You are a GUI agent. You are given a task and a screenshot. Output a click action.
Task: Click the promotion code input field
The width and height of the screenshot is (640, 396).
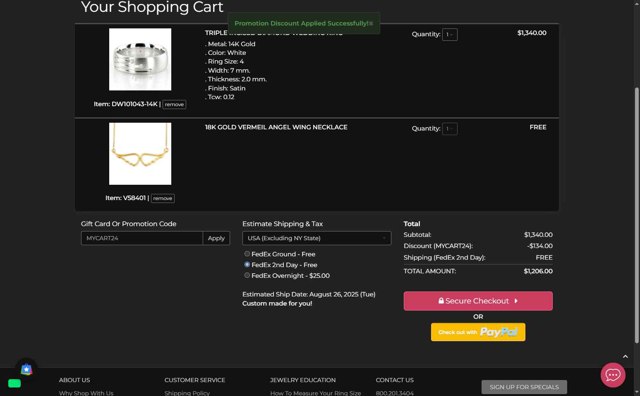pyautogui.click(x=142, y=238)
